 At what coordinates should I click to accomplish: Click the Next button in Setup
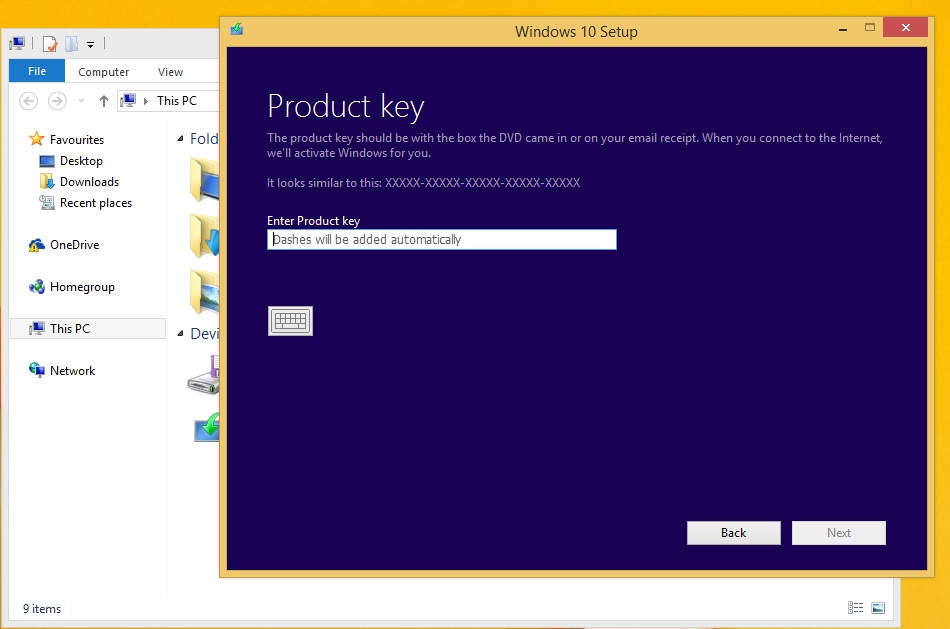(839, 533)
